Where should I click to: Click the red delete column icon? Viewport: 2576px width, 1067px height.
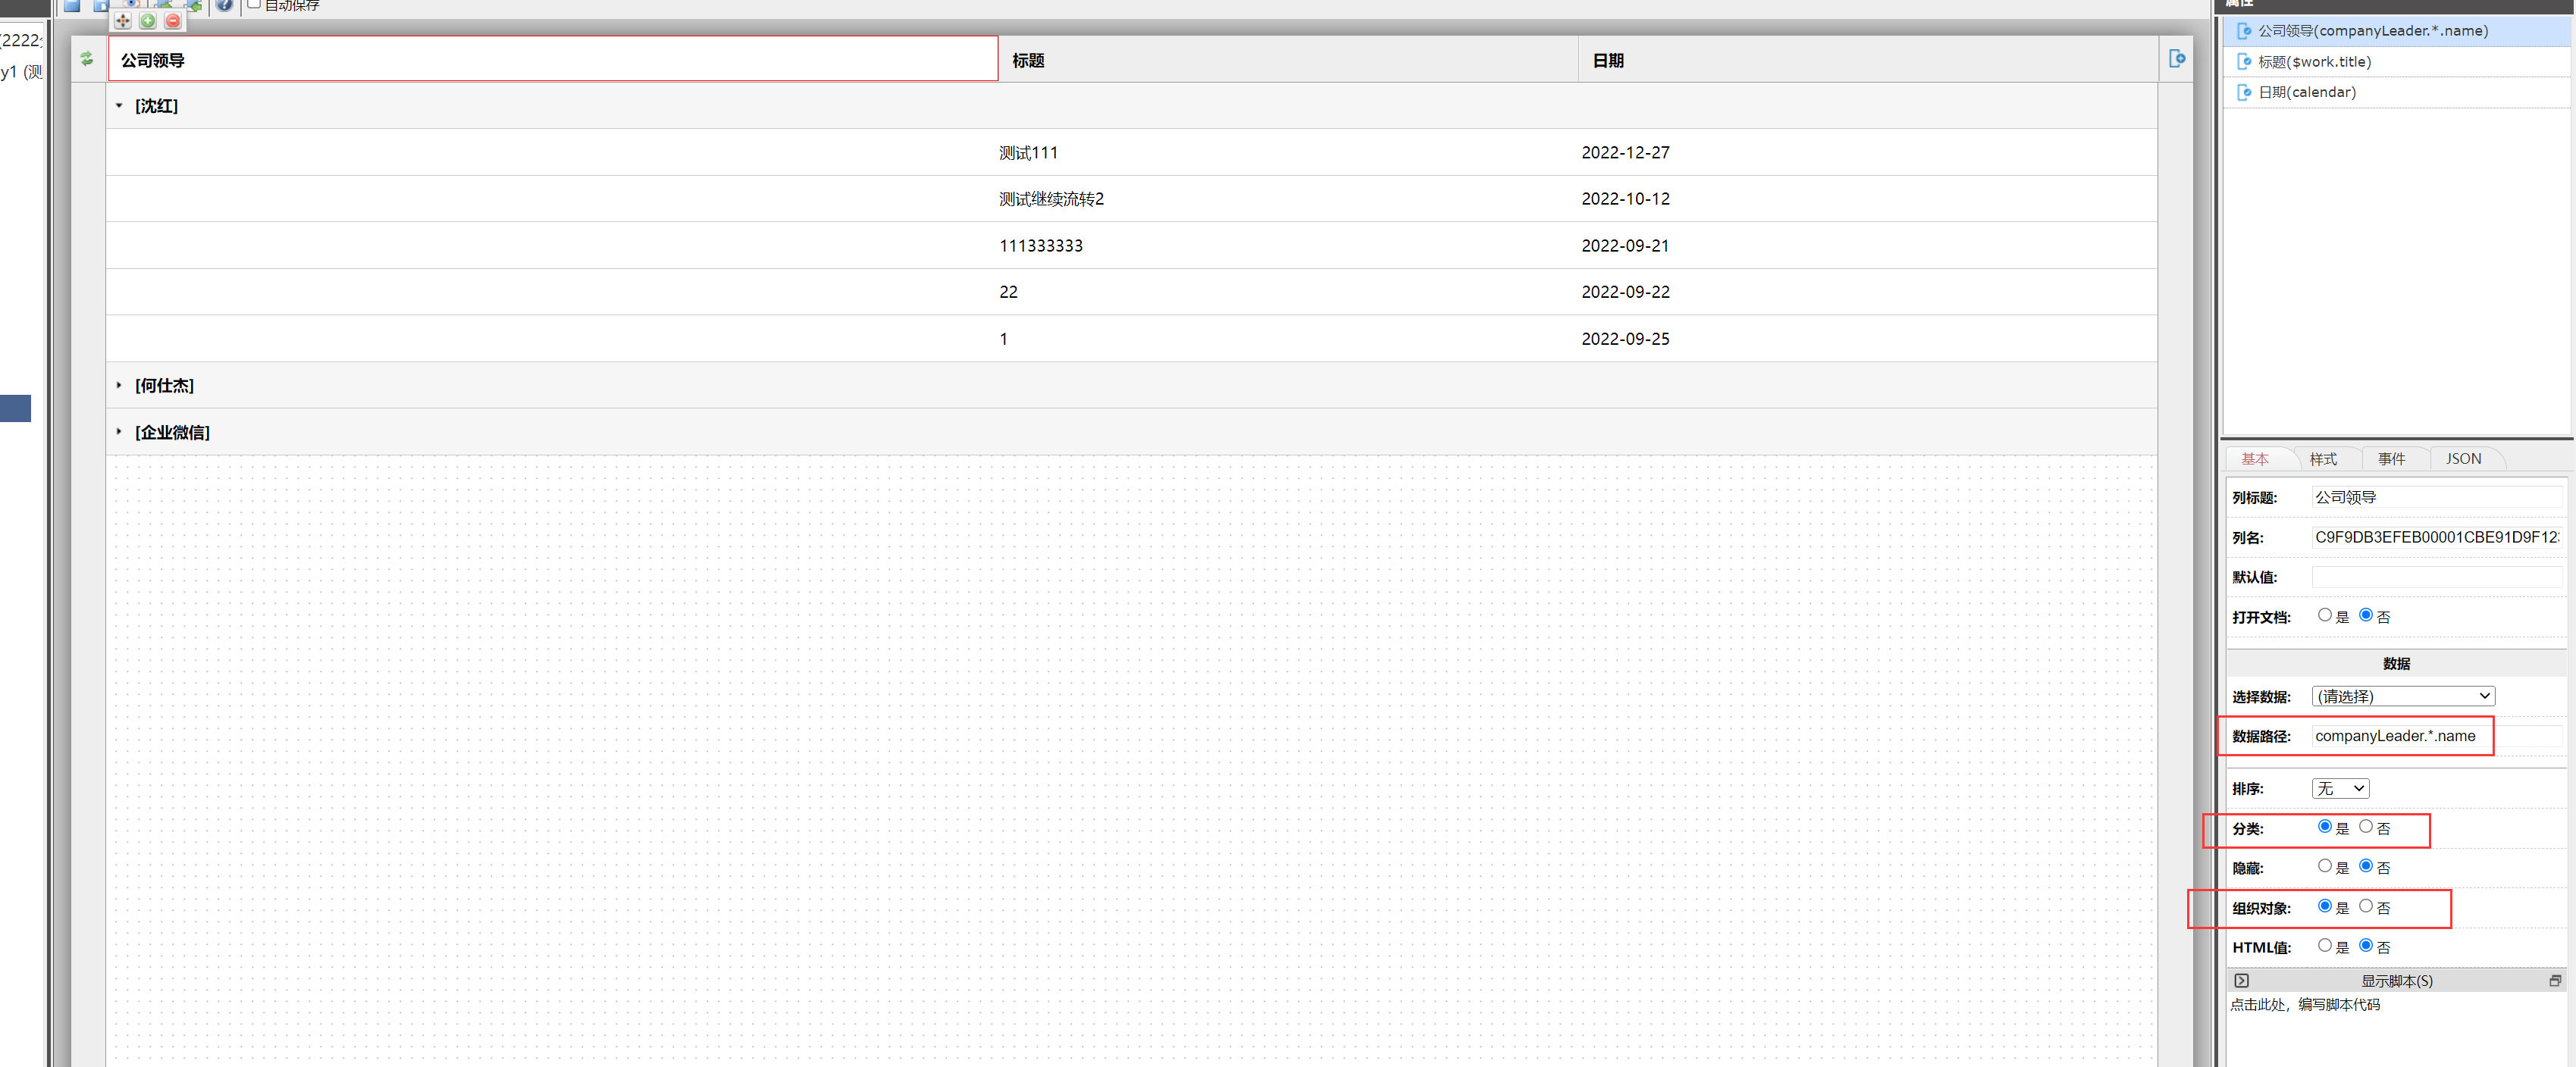(x=173, y=21)
